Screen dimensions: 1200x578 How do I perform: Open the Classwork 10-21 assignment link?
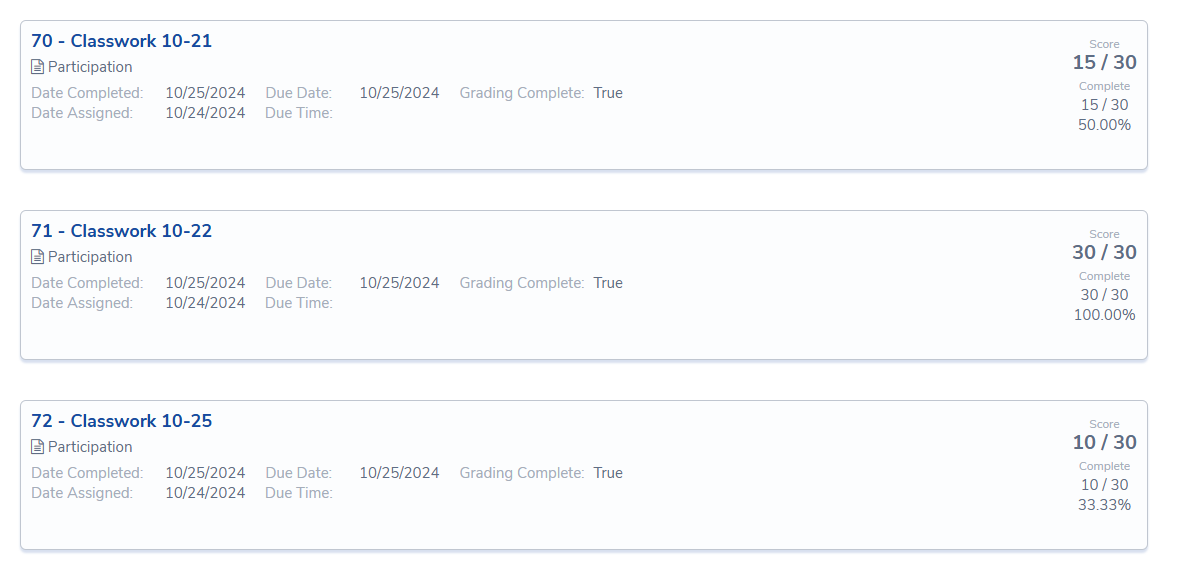pos(122,41)
